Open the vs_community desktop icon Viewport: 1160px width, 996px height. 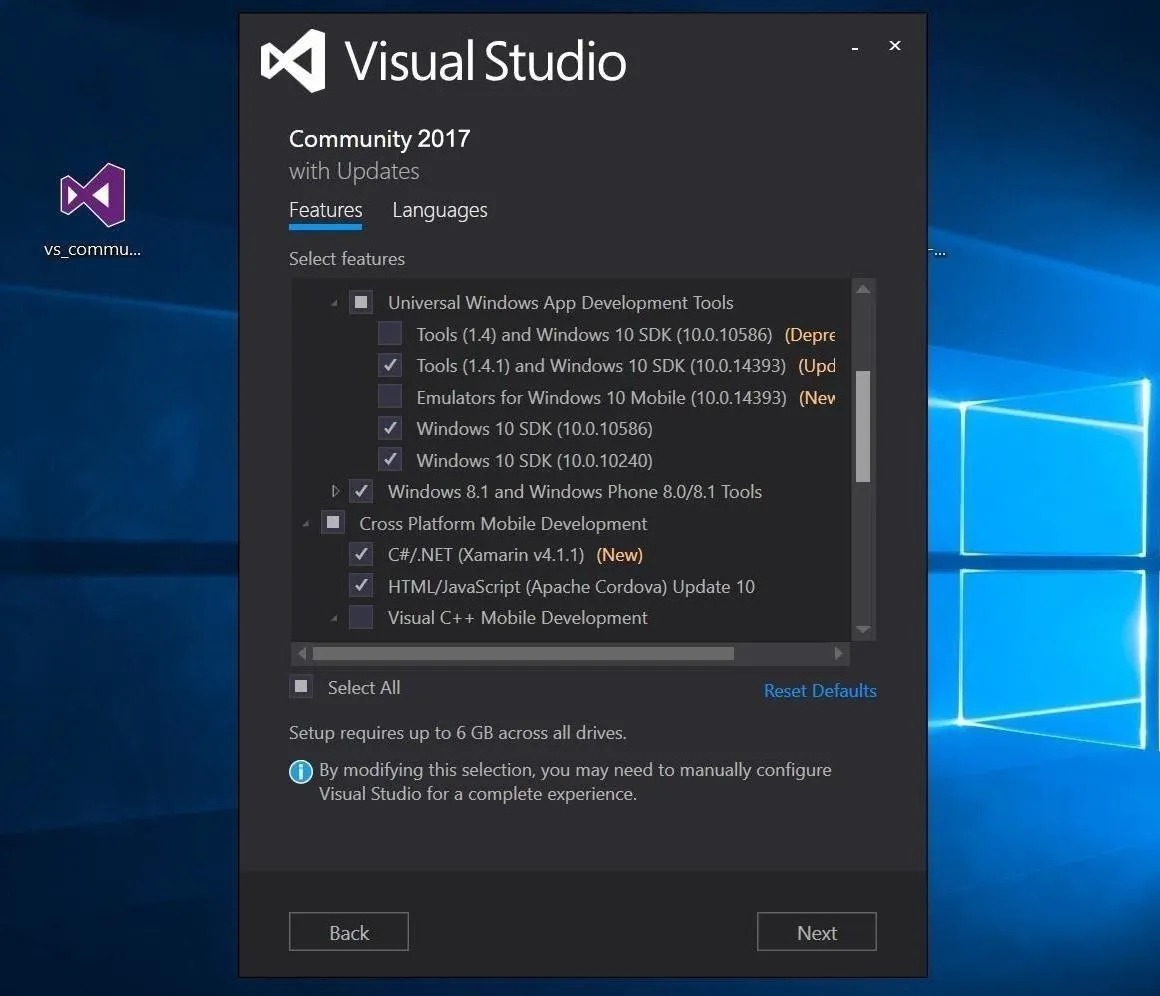coord(92,209)
